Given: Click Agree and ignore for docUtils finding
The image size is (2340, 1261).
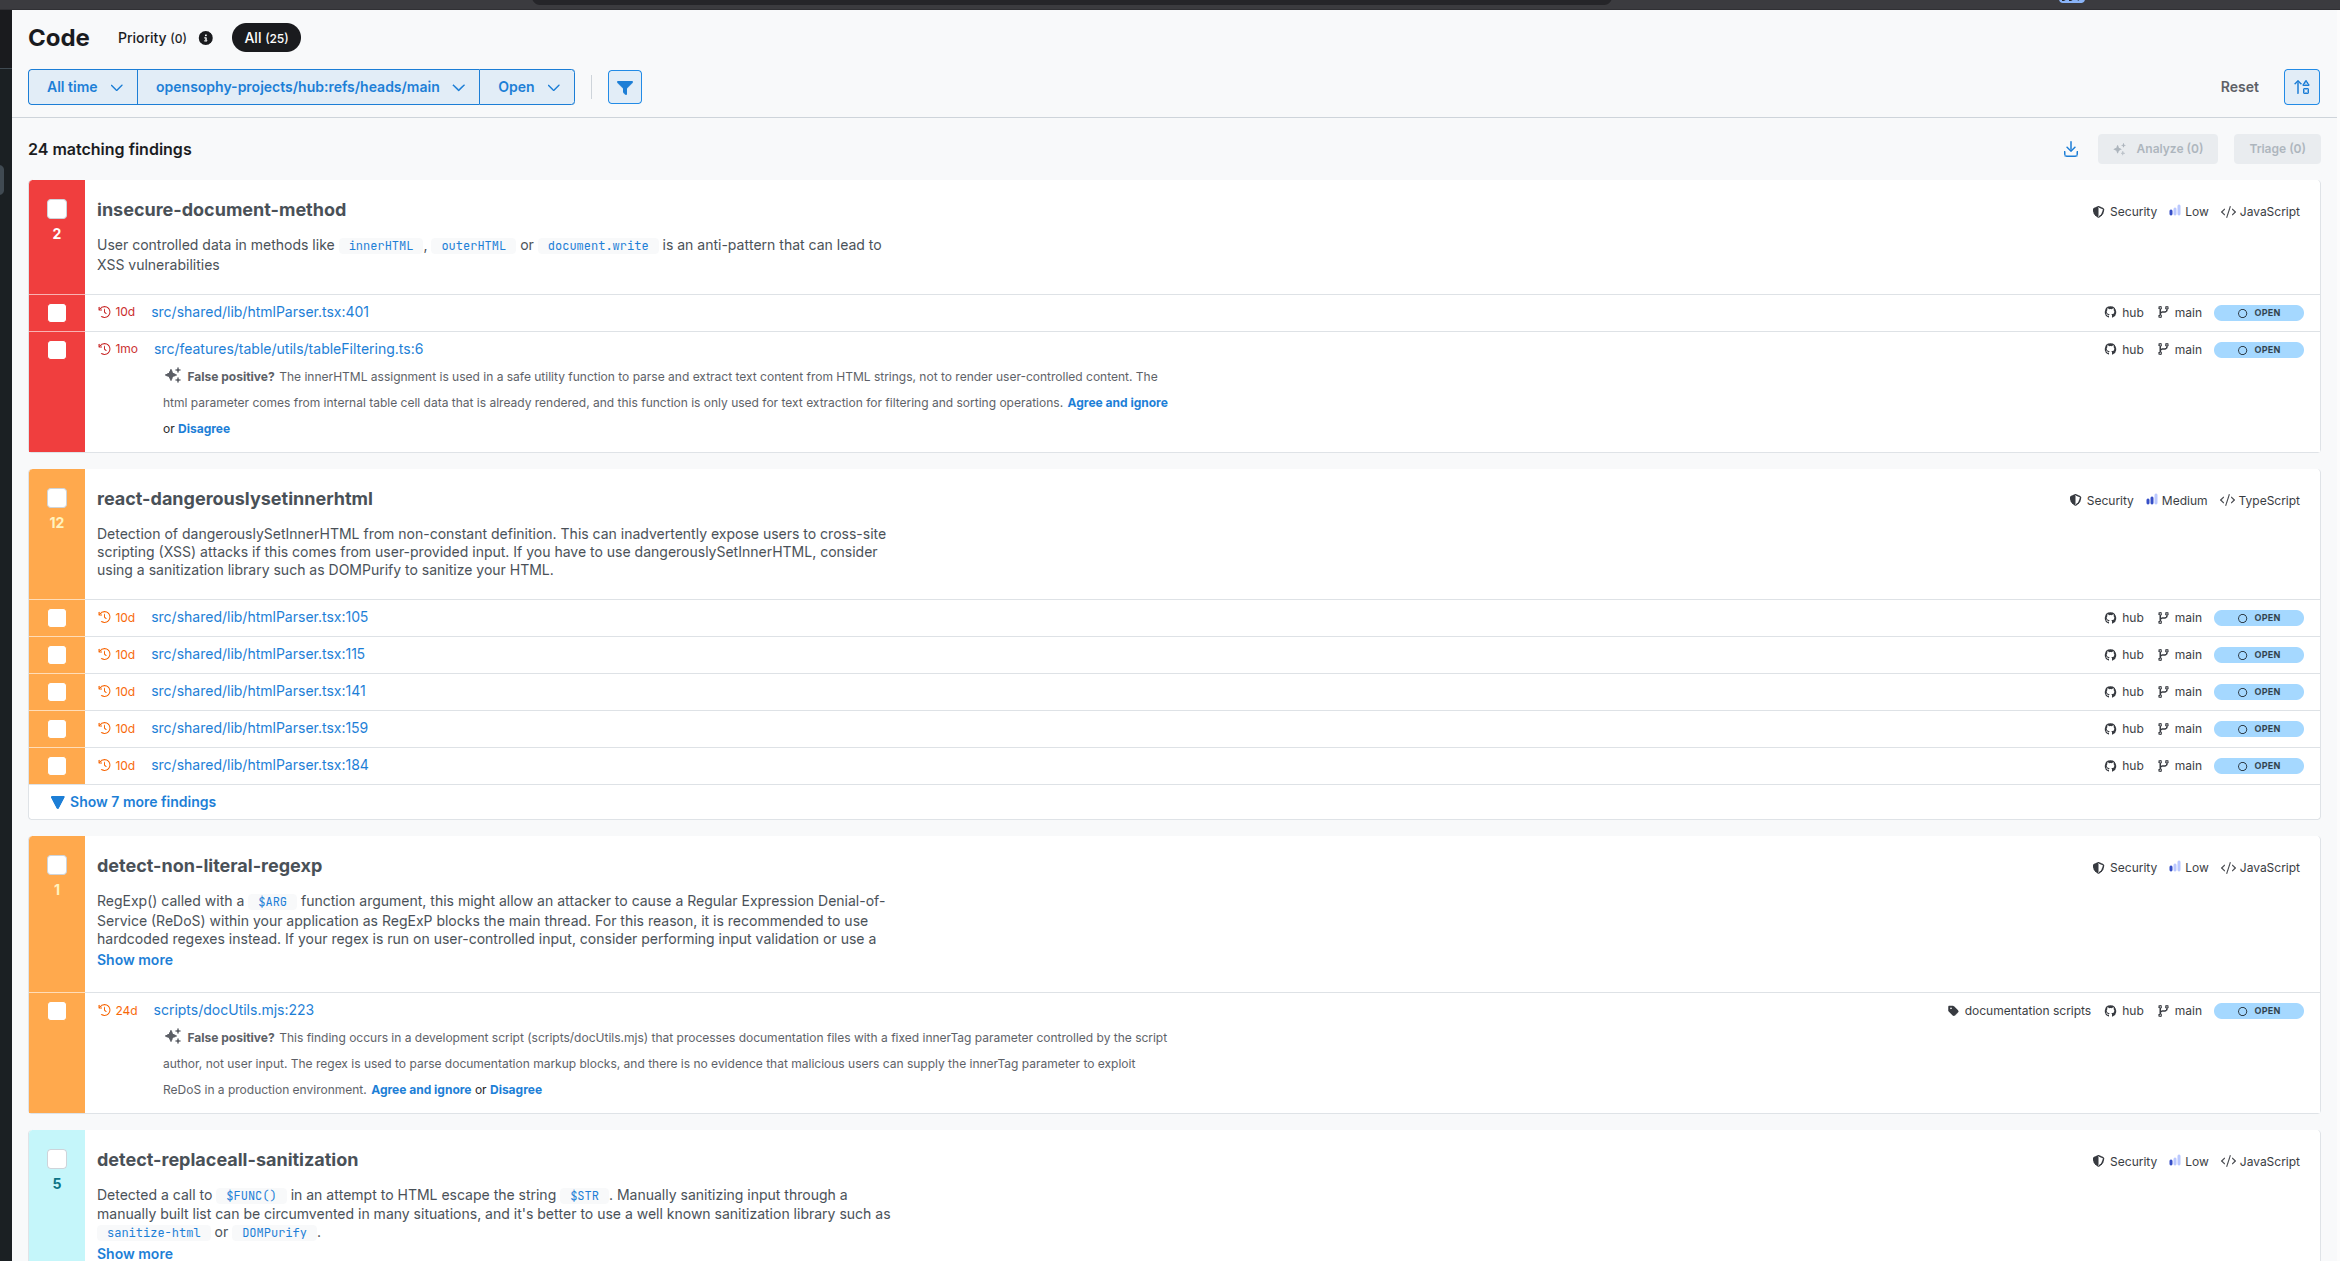Looking at the screenshot, I should click(x=421, y=1090).
